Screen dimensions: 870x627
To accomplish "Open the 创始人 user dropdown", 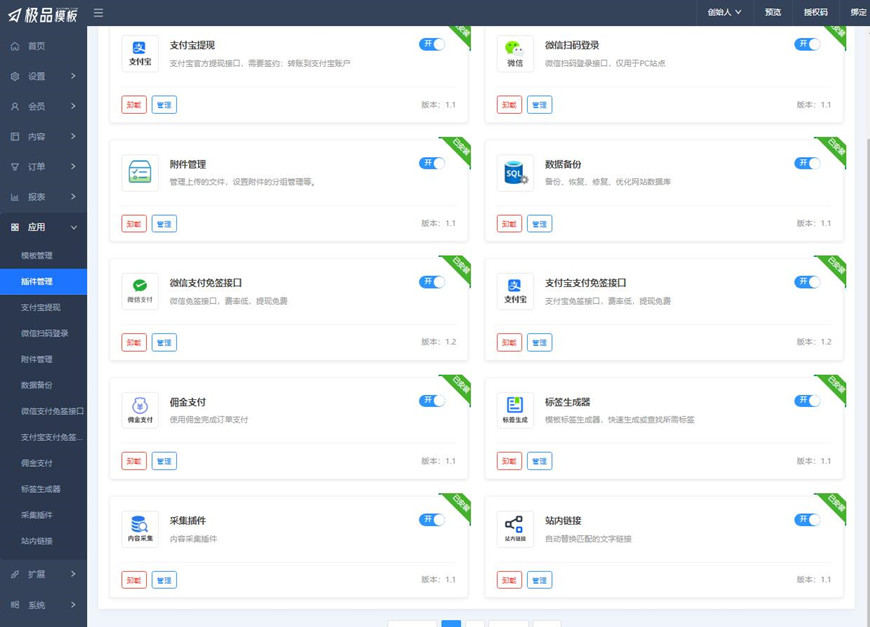I will pos(724,12).
